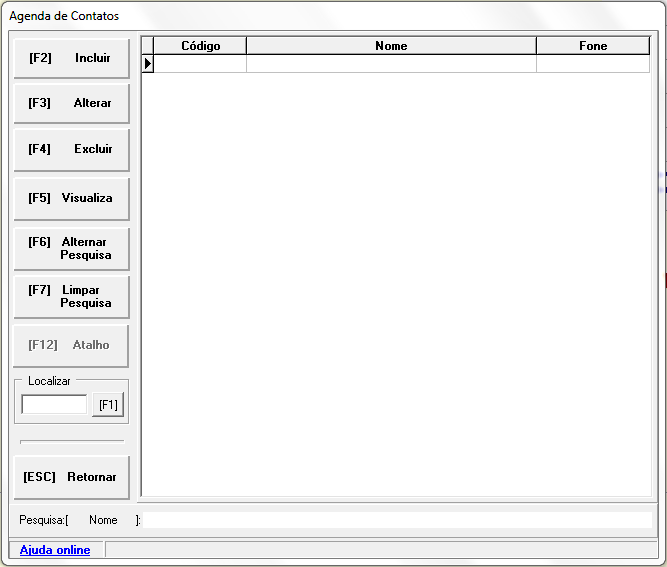Clear the search with Limpar Pesquisa
Image resolution: width=667 pixels, height=567 pixels.
(71, 297)
